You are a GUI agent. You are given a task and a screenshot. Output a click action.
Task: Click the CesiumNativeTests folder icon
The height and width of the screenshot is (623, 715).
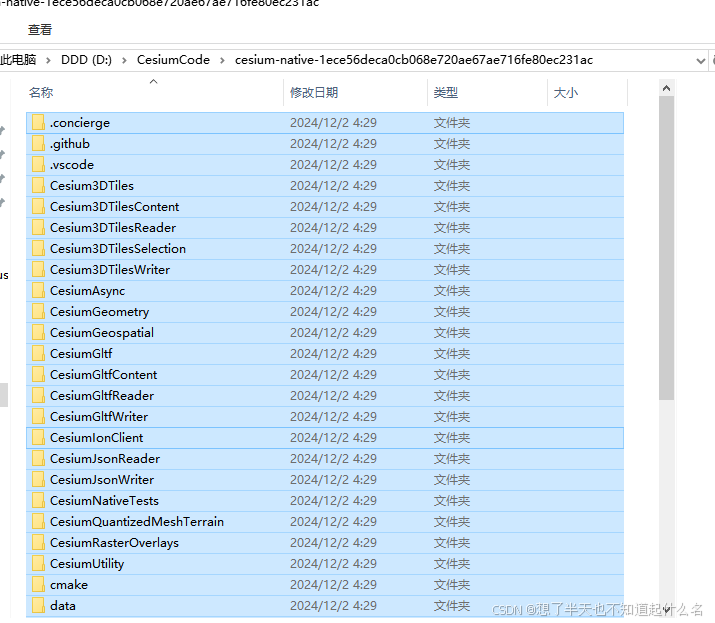[x=38, y=500]
